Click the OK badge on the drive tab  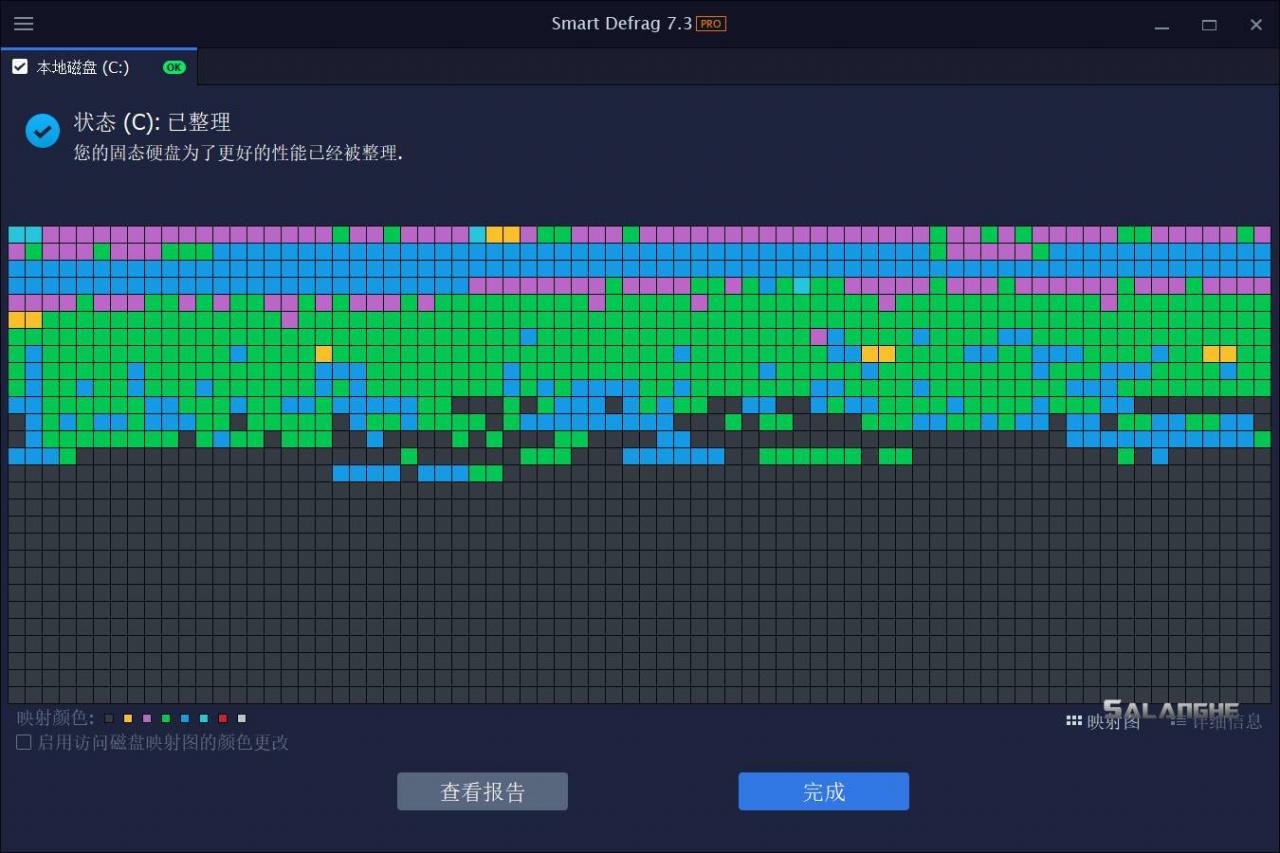coord(173,67)
